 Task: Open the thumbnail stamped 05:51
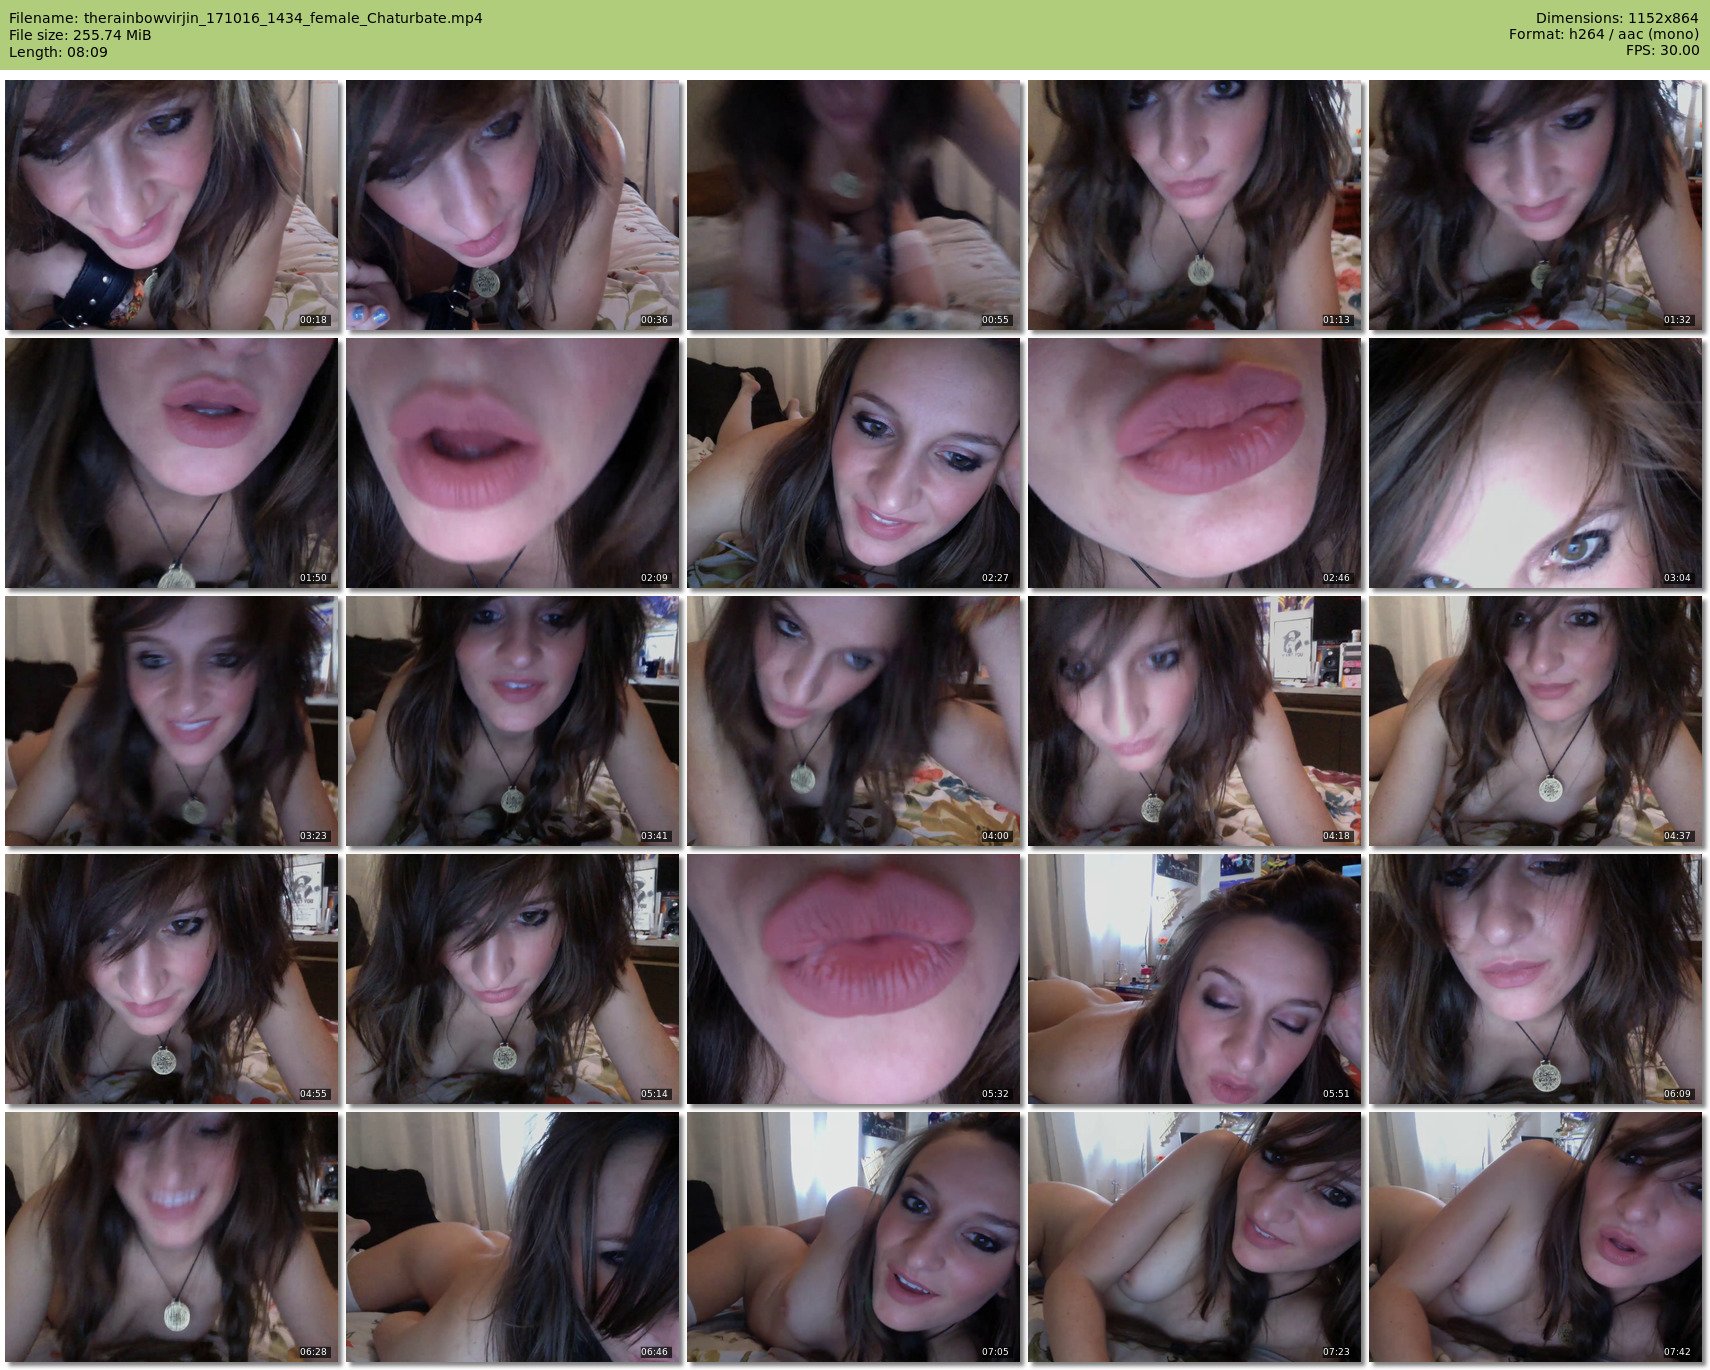[x=1195, y=979]
